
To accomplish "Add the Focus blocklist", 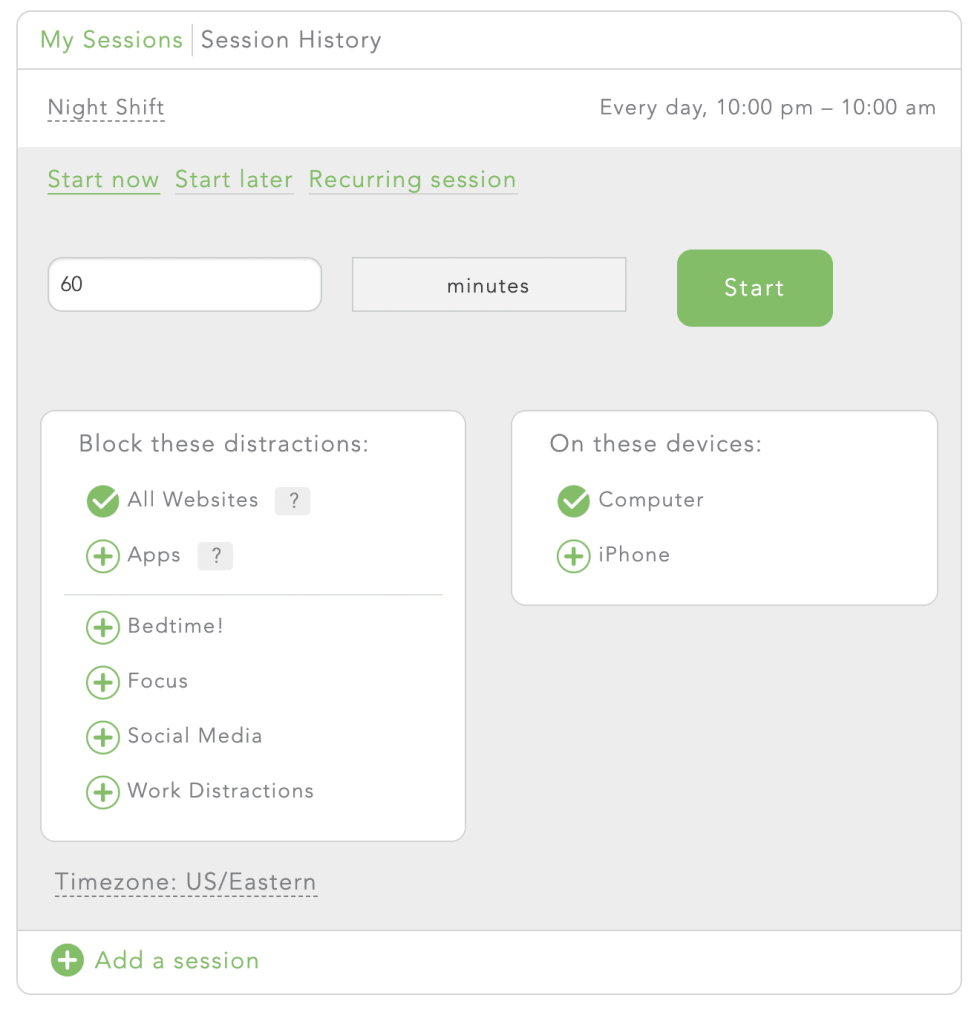I will point(103,682).
